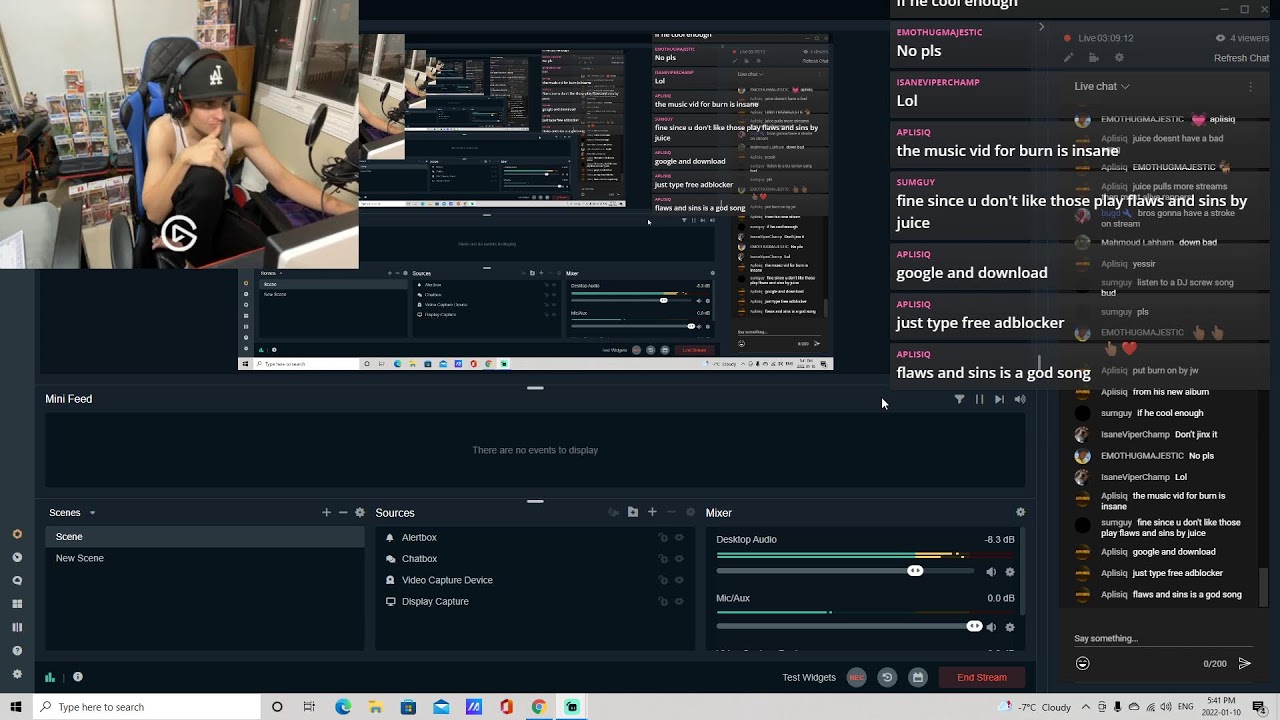The width and height of the screenshot is (1280, 720).
Task: Open Google Chrome from taskbar
Action: 539,707
